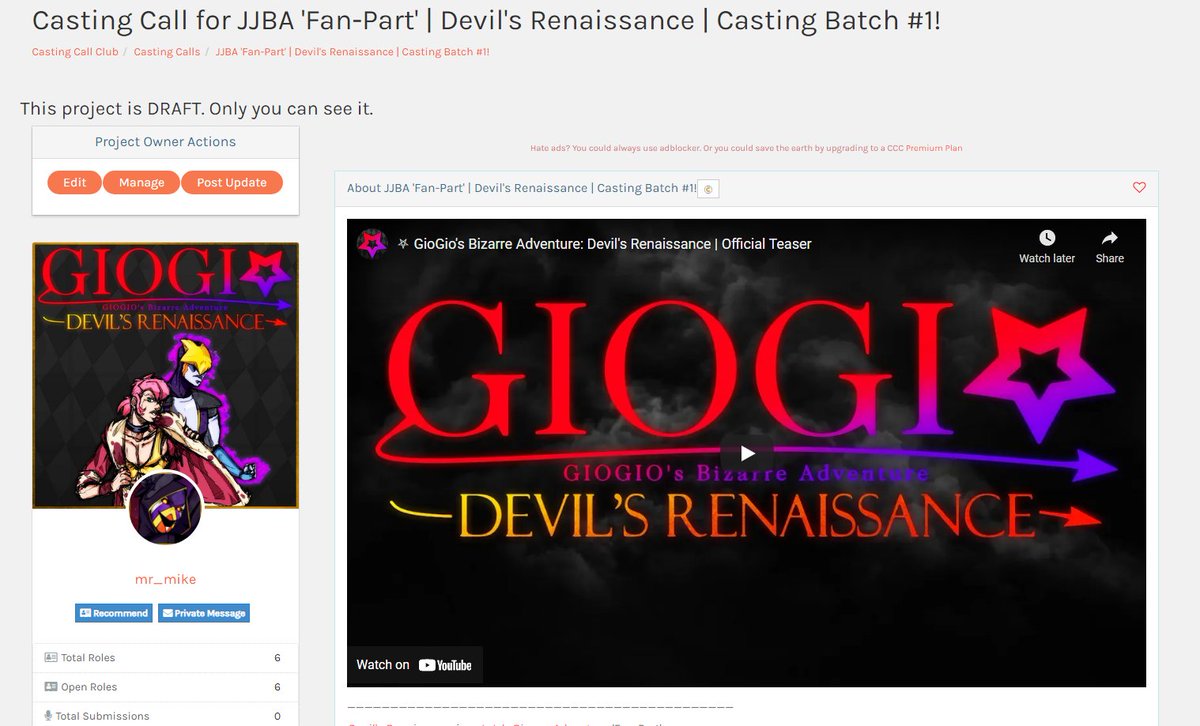Open current project breadcrumb link
1200x726 pixels.
353,52
